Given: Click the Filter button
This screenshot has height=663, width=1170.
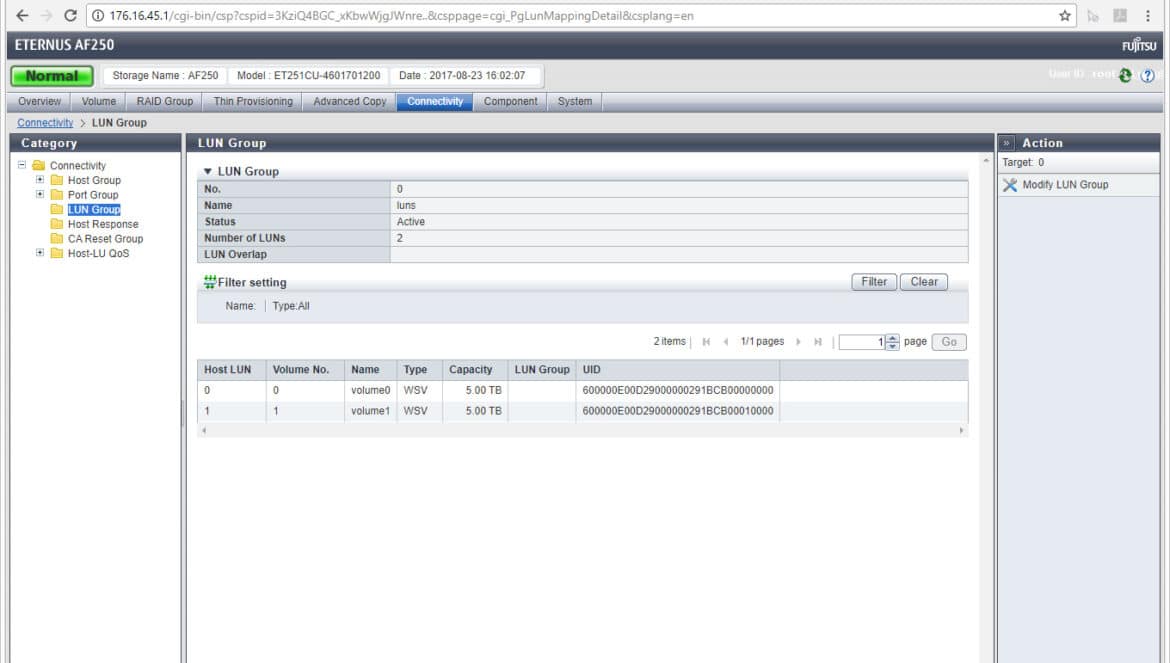Looking at the screenshot, I should (x=874, y=282).
